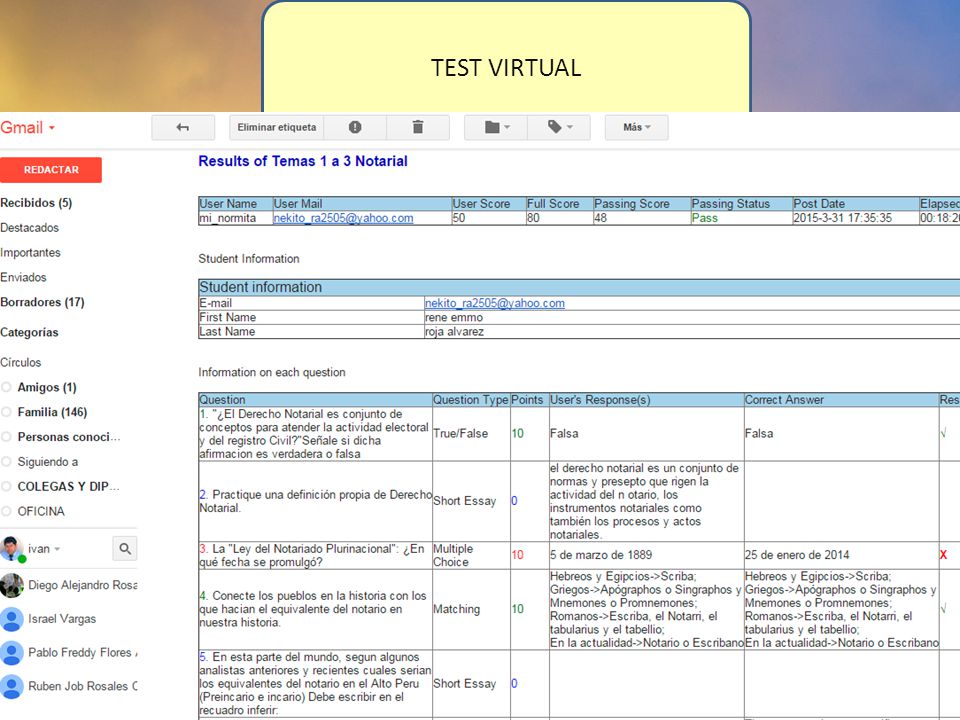Open the Más dropdown menu
This screenshot has width=960, height=720.
click(x=637, y=127)
